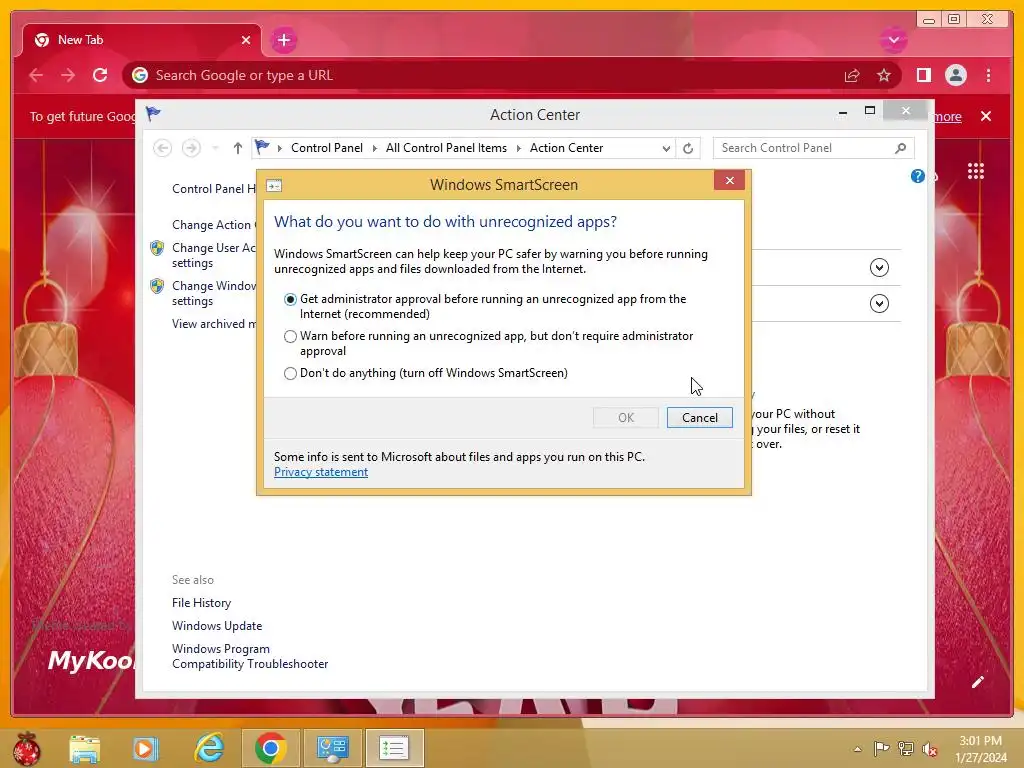Switch to Chrome on taskbar
Screen dimensions: 1024x768
pos(270,748)
